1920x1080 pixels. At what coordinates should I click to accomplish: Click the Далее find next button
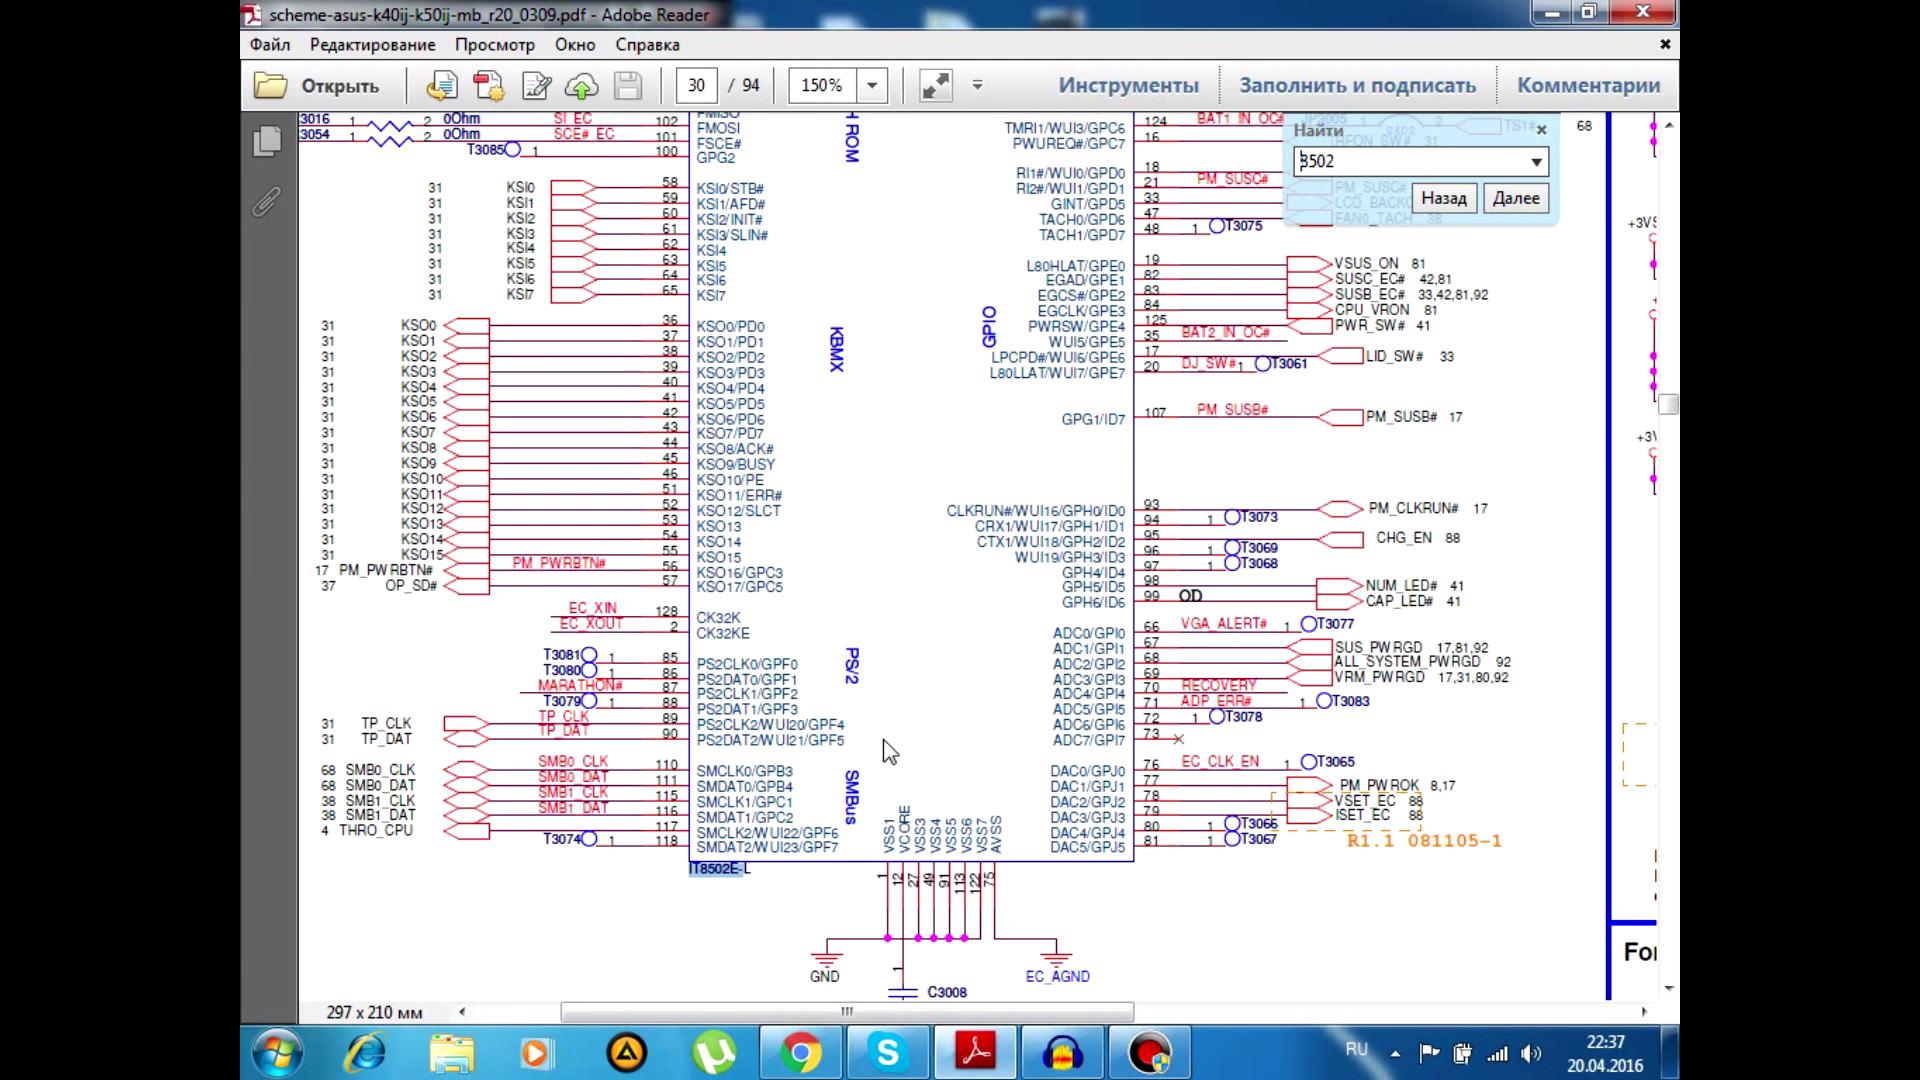coord(1516,198)
